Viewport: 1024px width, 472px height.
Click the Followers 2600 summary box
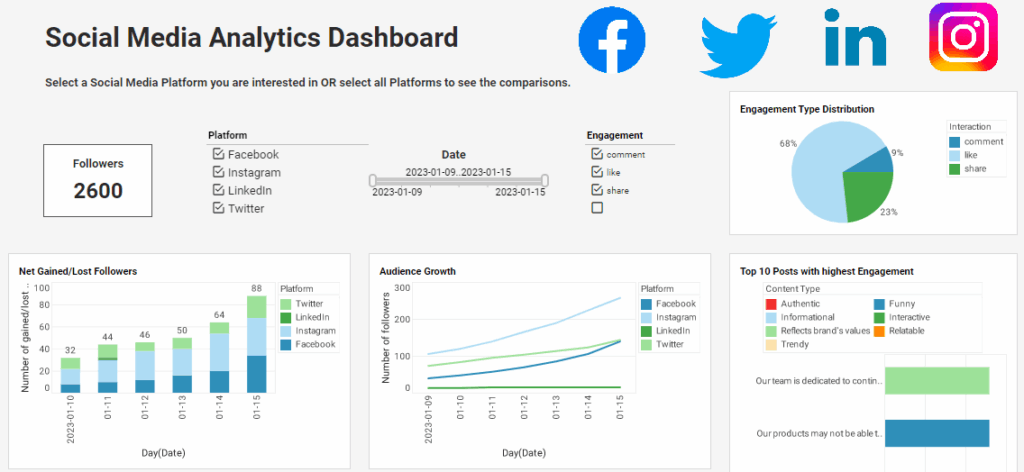pos(98,180)
